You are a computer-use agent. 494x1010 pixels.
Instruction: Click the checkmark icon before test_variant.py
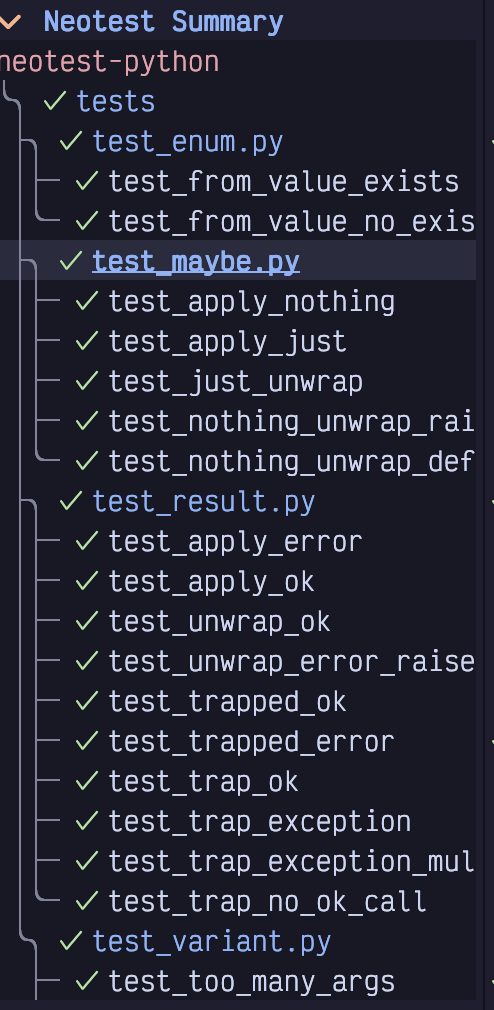click(x=71, y=941)
